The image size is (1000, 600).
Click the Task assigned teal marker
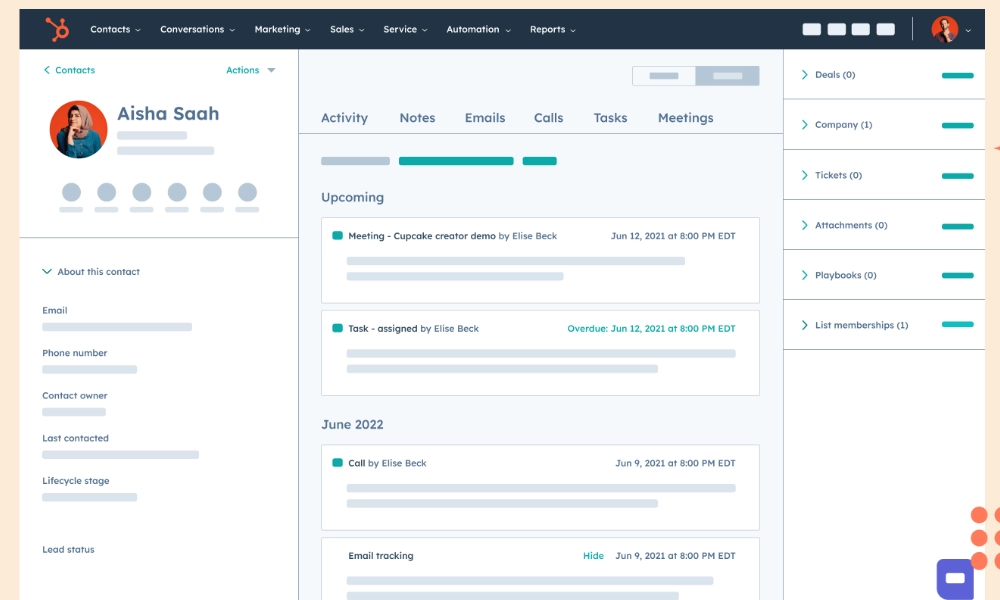[x=337, y=328]
